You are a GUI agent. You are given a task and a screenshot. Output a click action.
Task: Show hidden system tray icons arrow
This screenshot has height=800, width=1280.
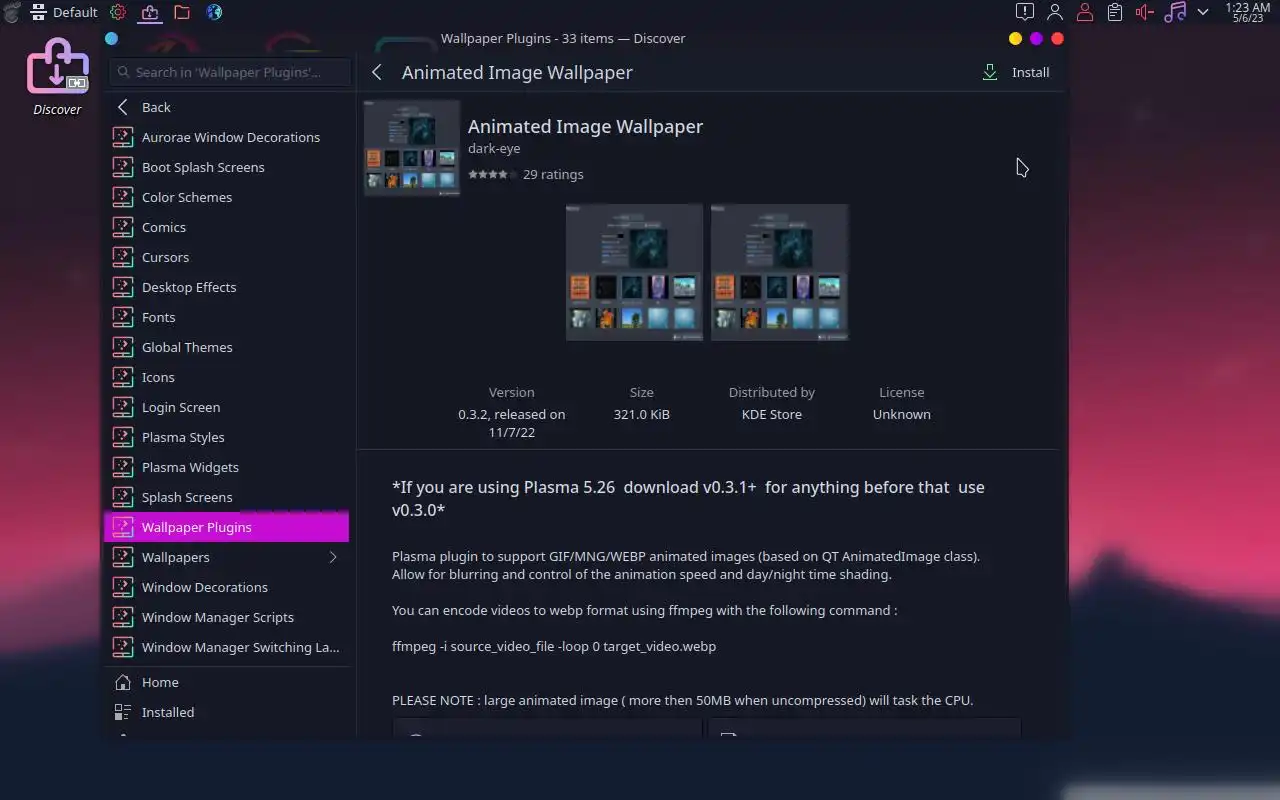[x=1203, y=12]
